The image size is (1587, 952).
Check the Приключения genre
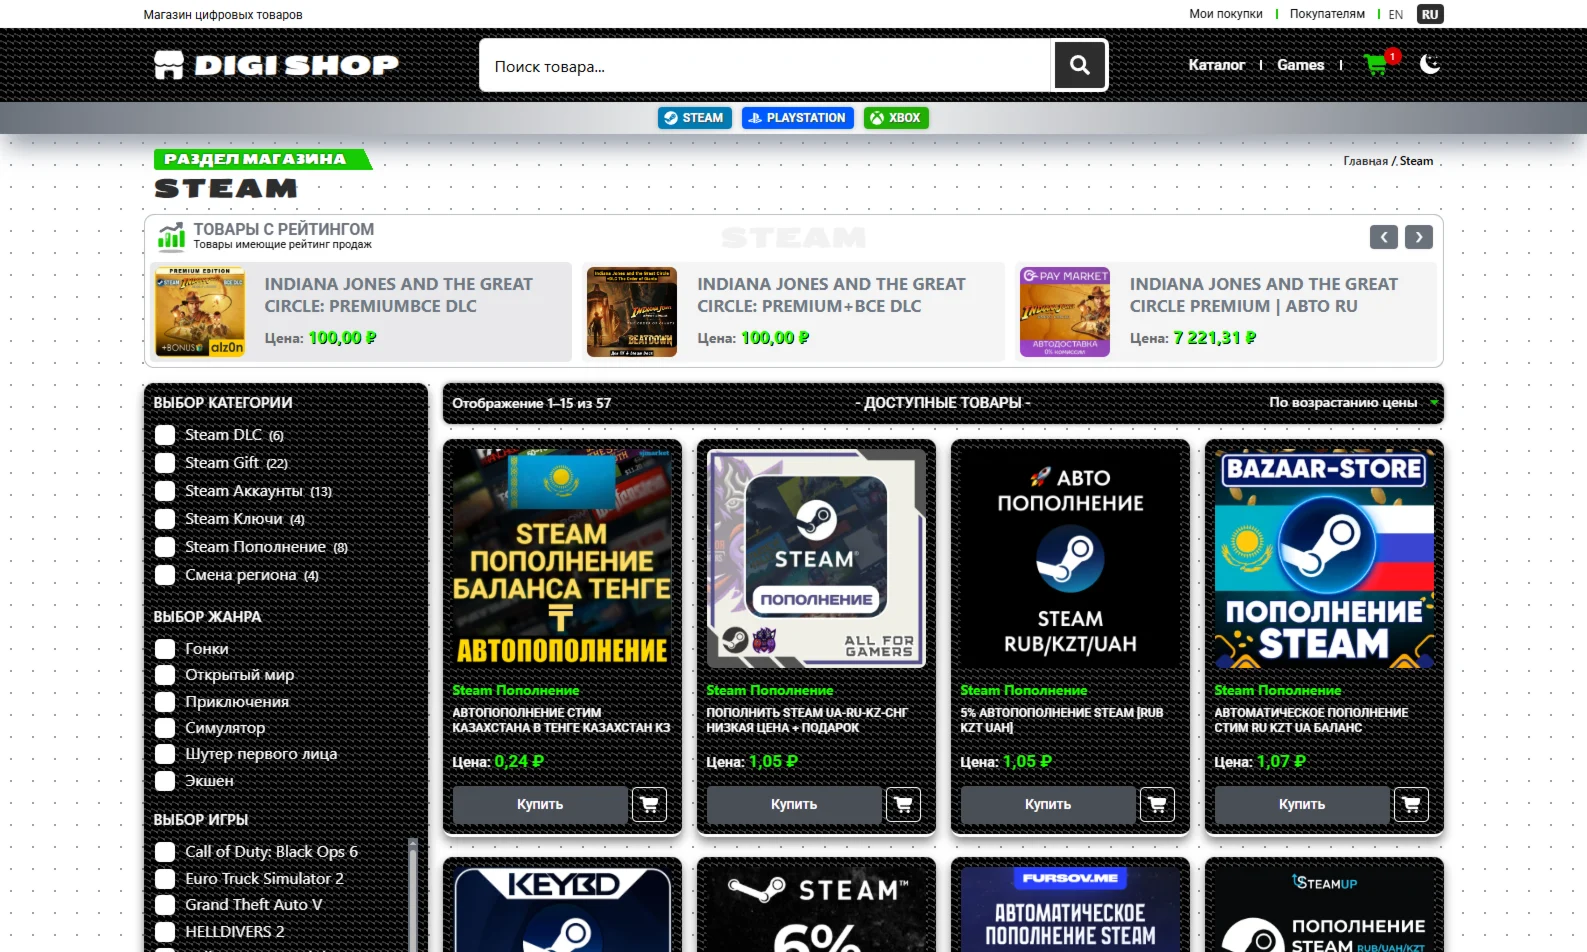point(165,702)
